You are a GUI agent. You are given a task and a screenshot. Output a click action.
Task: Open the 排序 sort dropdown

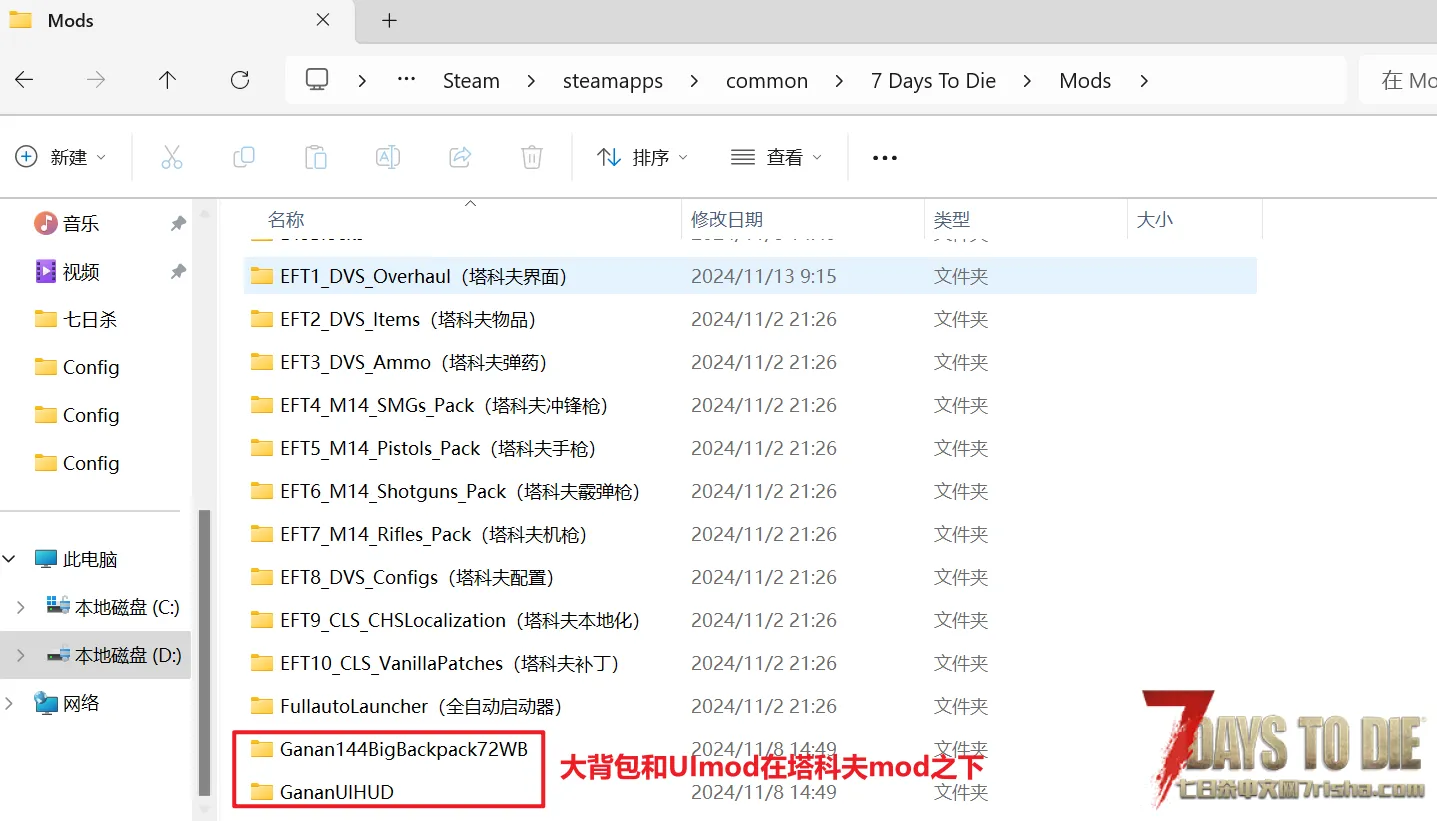(x=642, y=157)
